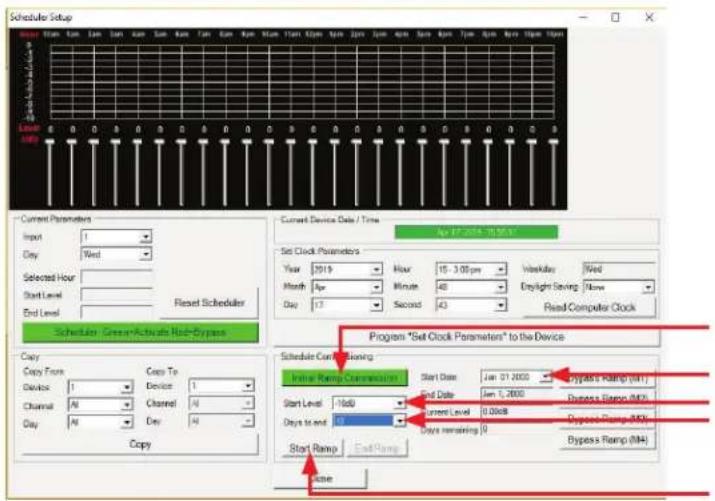Click the 8pm level slider handle
715x501 pixels.
[x=487, y=143]
